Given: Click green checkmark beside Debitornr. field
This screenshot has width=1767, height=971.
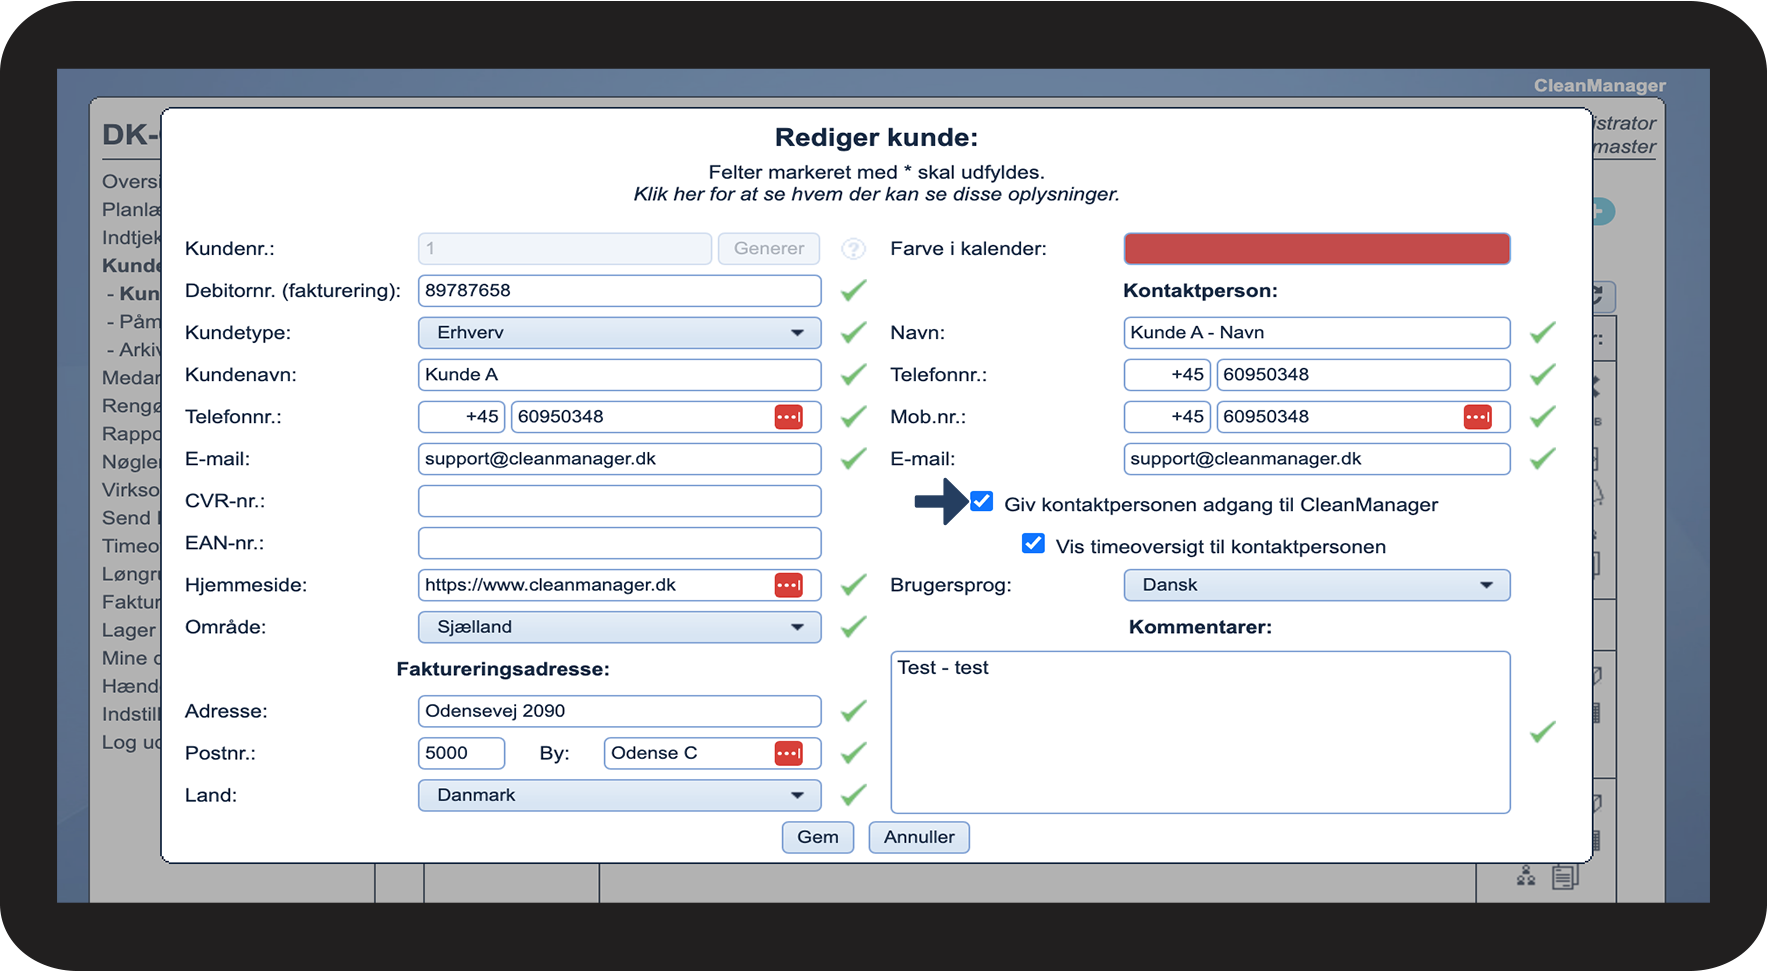Looking at the screenshot, I should (x=853, y=291).
